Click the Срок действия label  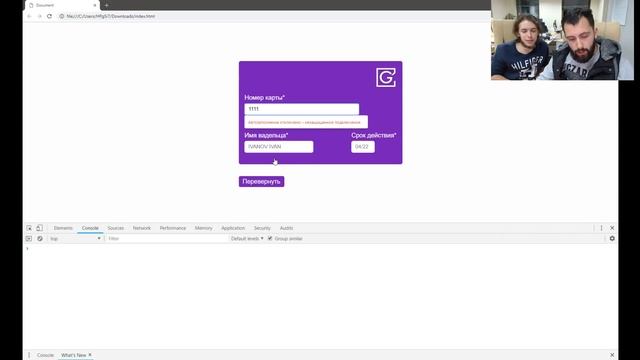click(x=373, y=135)
